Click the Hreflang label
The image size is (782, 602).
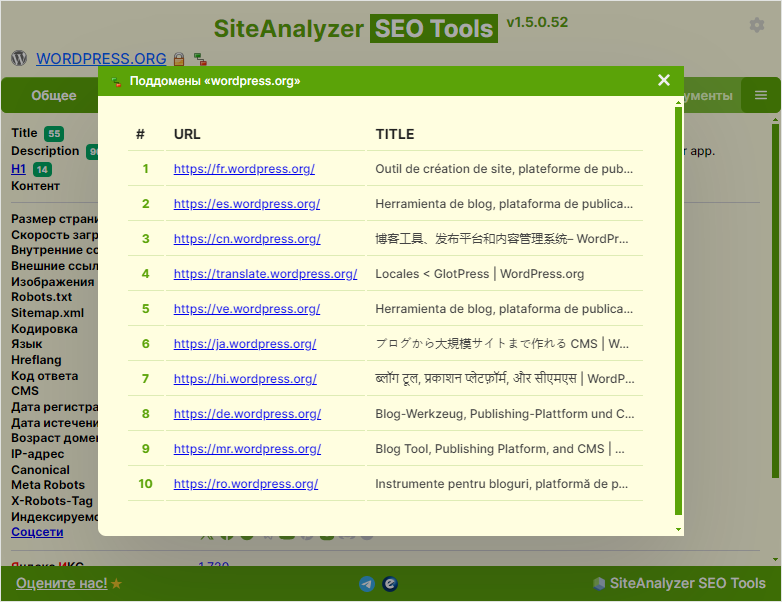click(x=36, y=360)
